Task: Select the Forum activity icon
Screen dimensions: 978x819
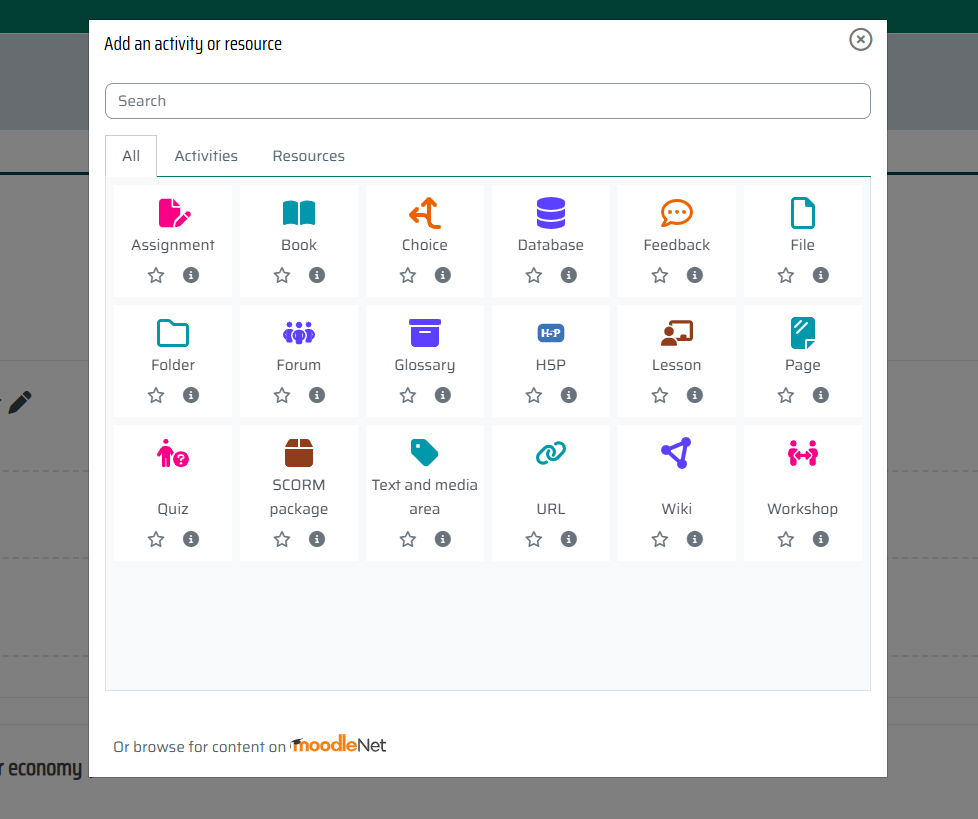Action: pyautogui.click(x=298, y=333)
